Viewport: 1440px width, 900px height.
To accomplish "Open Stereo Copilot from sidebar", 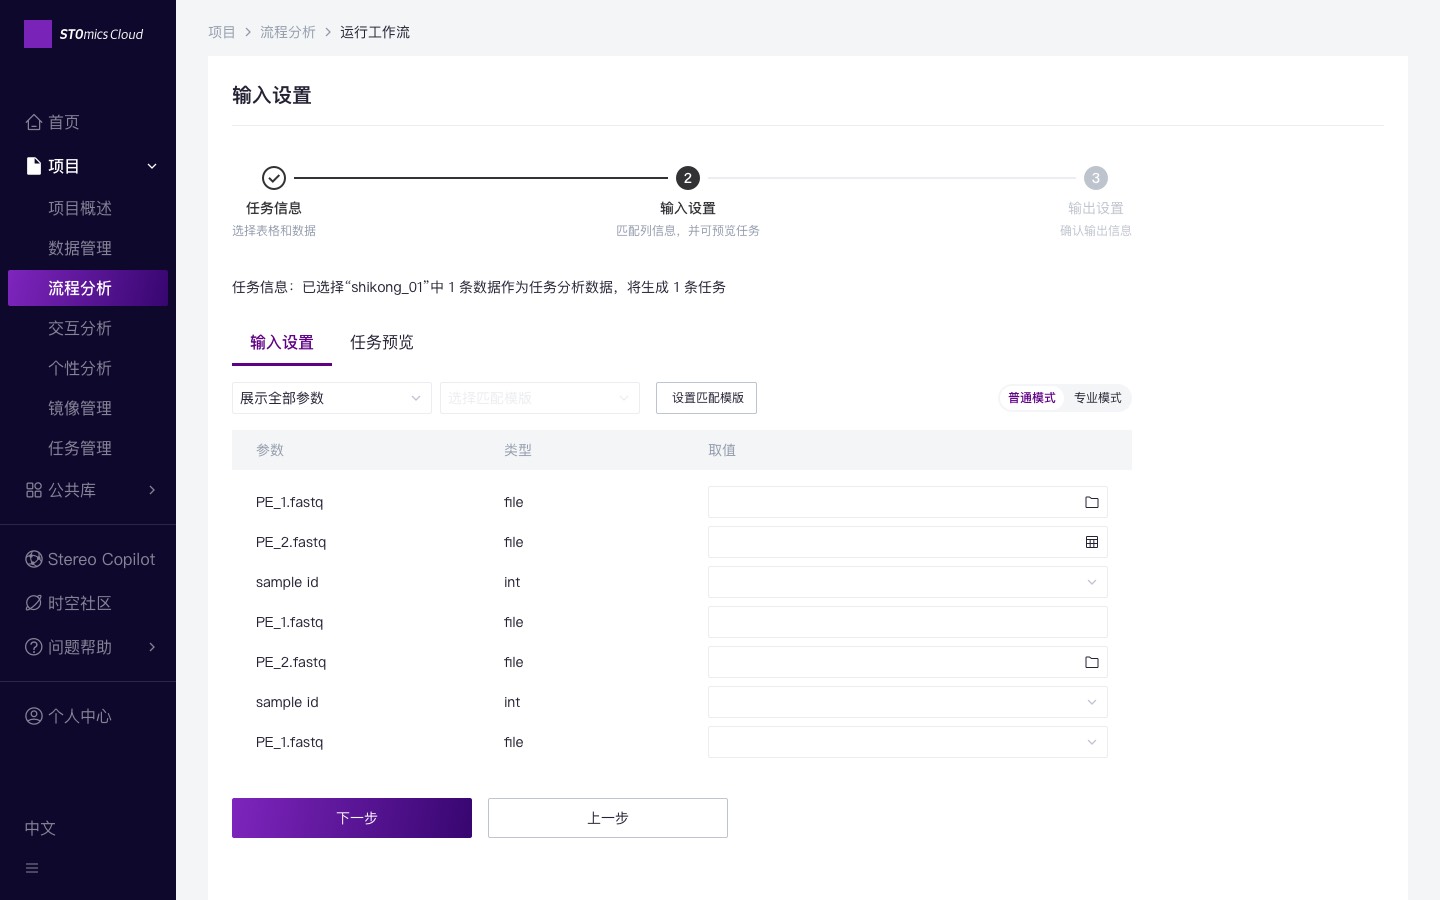I will click(x=90, y=559).
